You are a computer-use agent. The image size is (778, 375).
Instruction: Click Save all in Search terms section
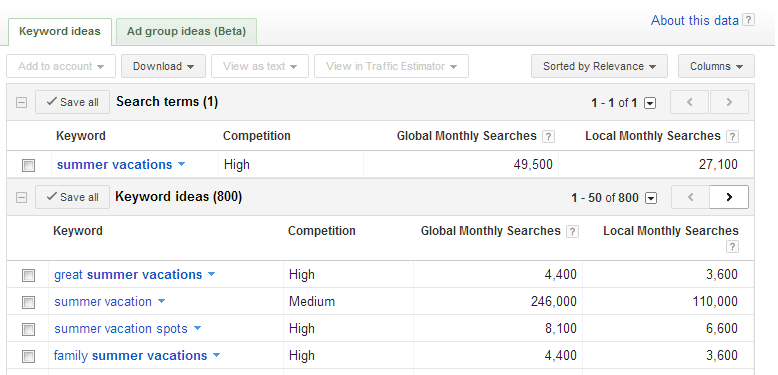click(72, 102)
